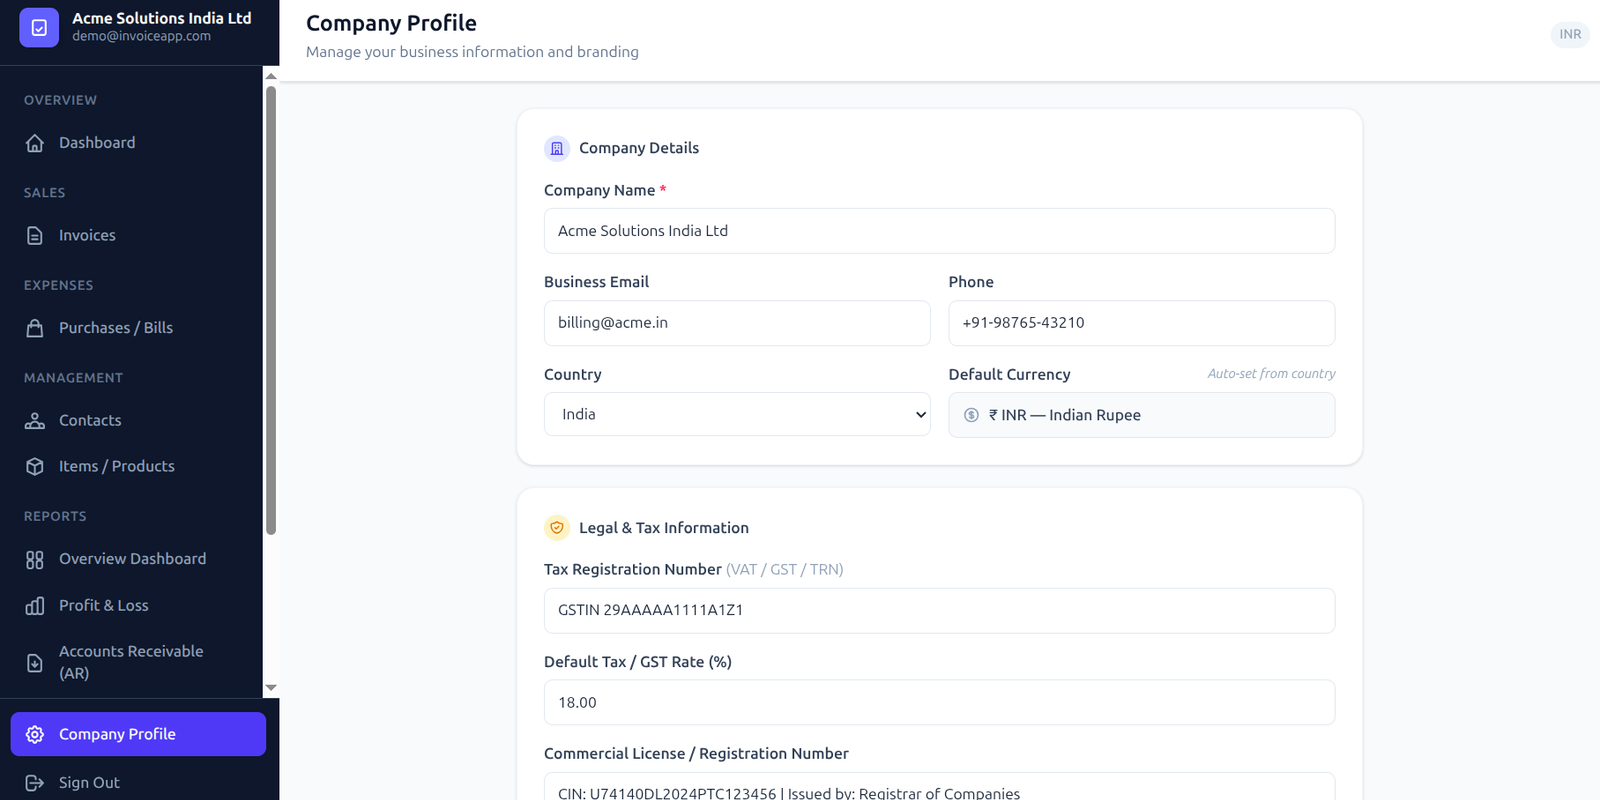Click the Acme Solutions India Ltd sidebar title
The width and height of the screenshot is (1600, 800).
pyautogui.click(x=162, y=18)
